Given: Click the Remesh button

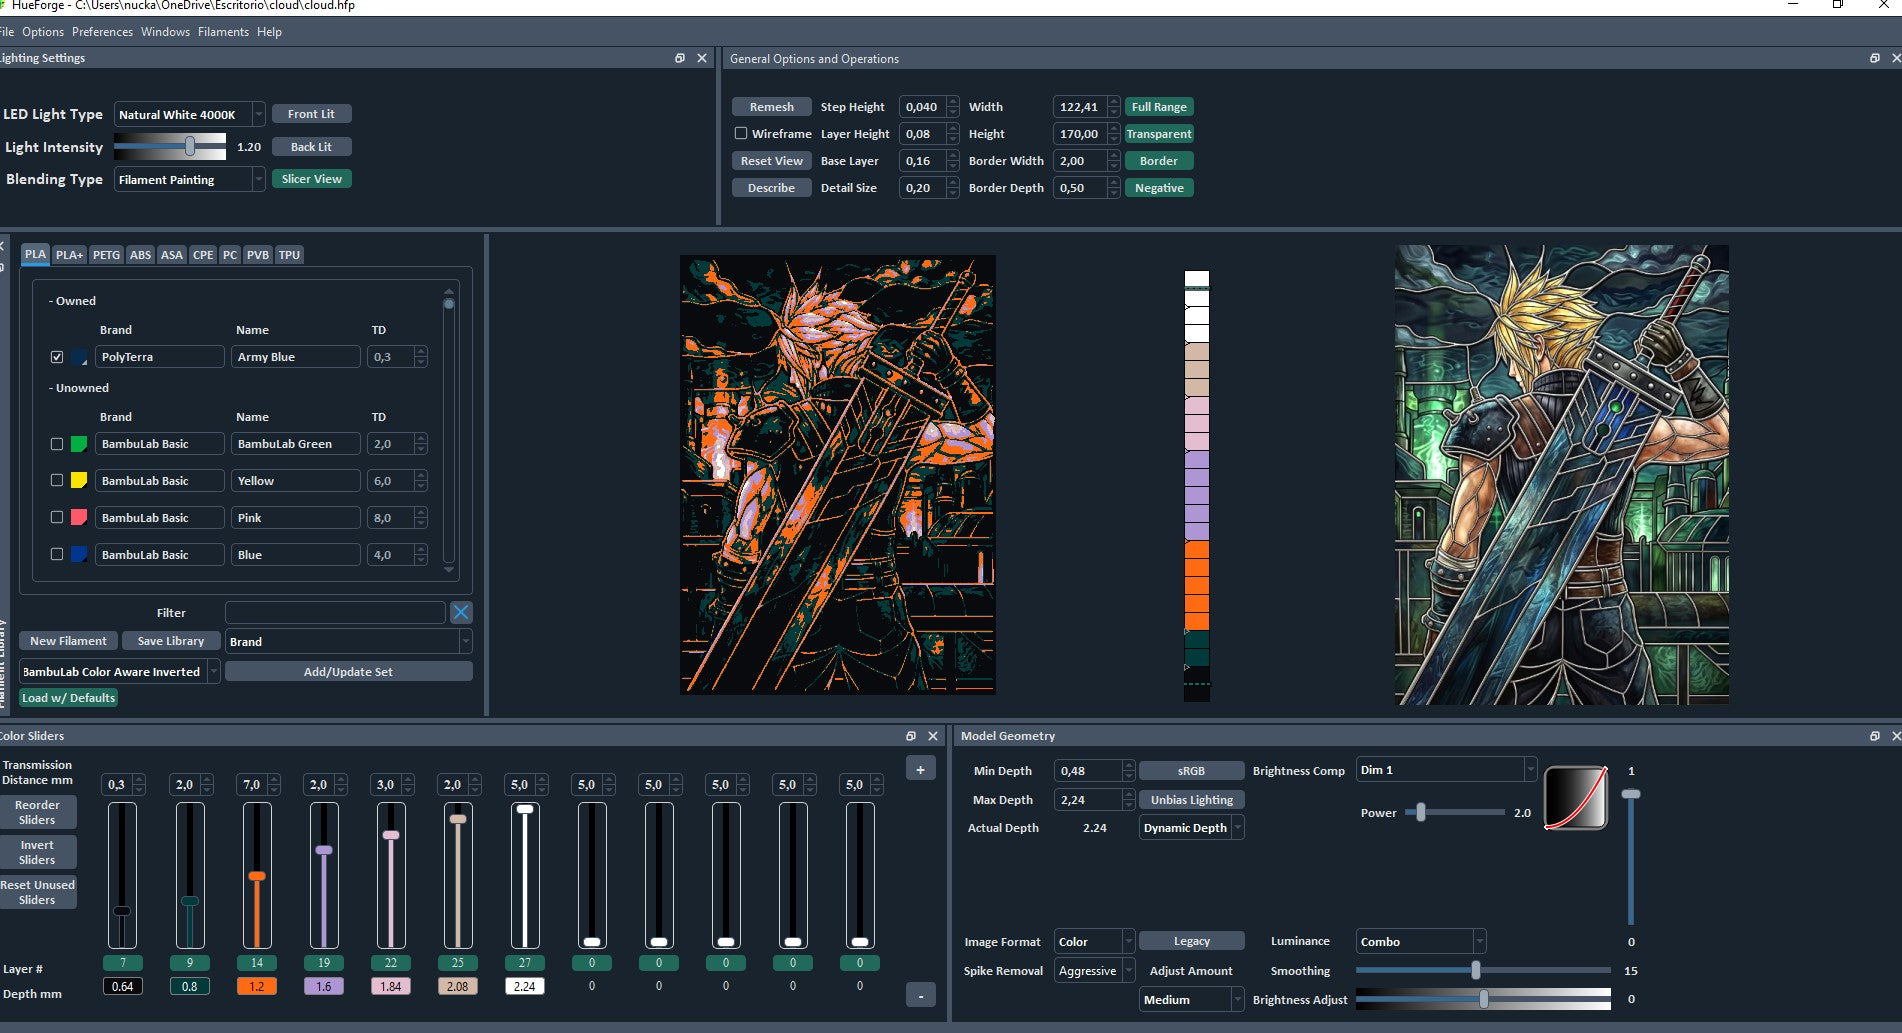Looking at the screenshot, I should click(x=772, y=107).
